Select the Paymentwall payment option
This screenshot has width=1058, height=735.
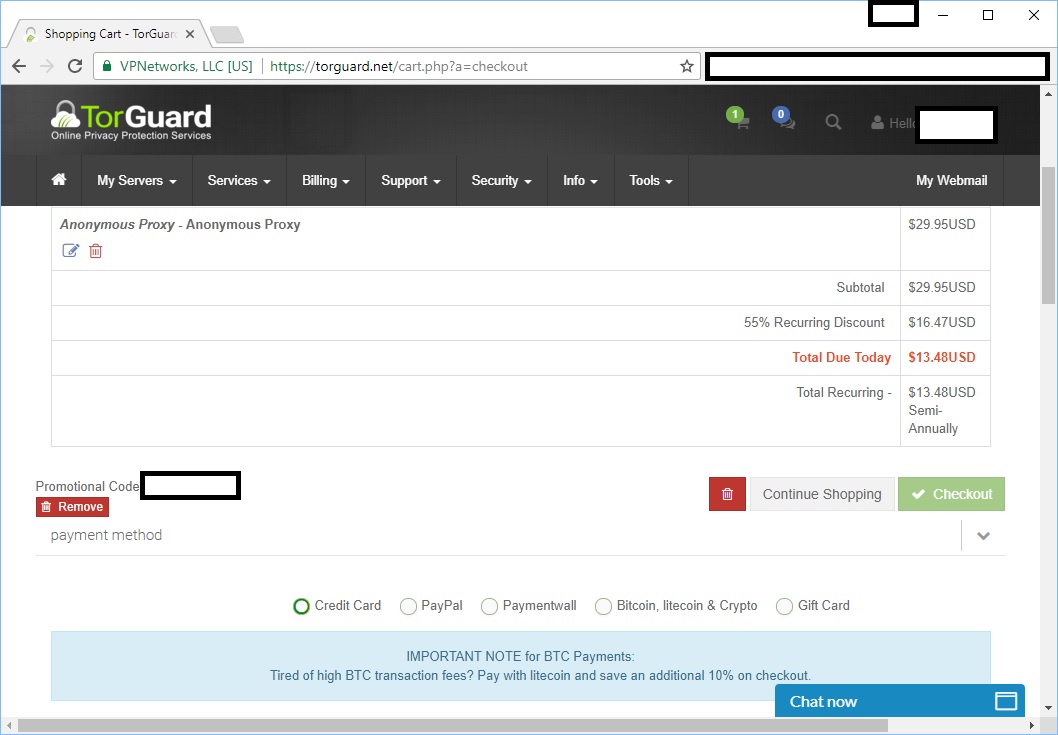pyautogui.click(x=489, y=606)
